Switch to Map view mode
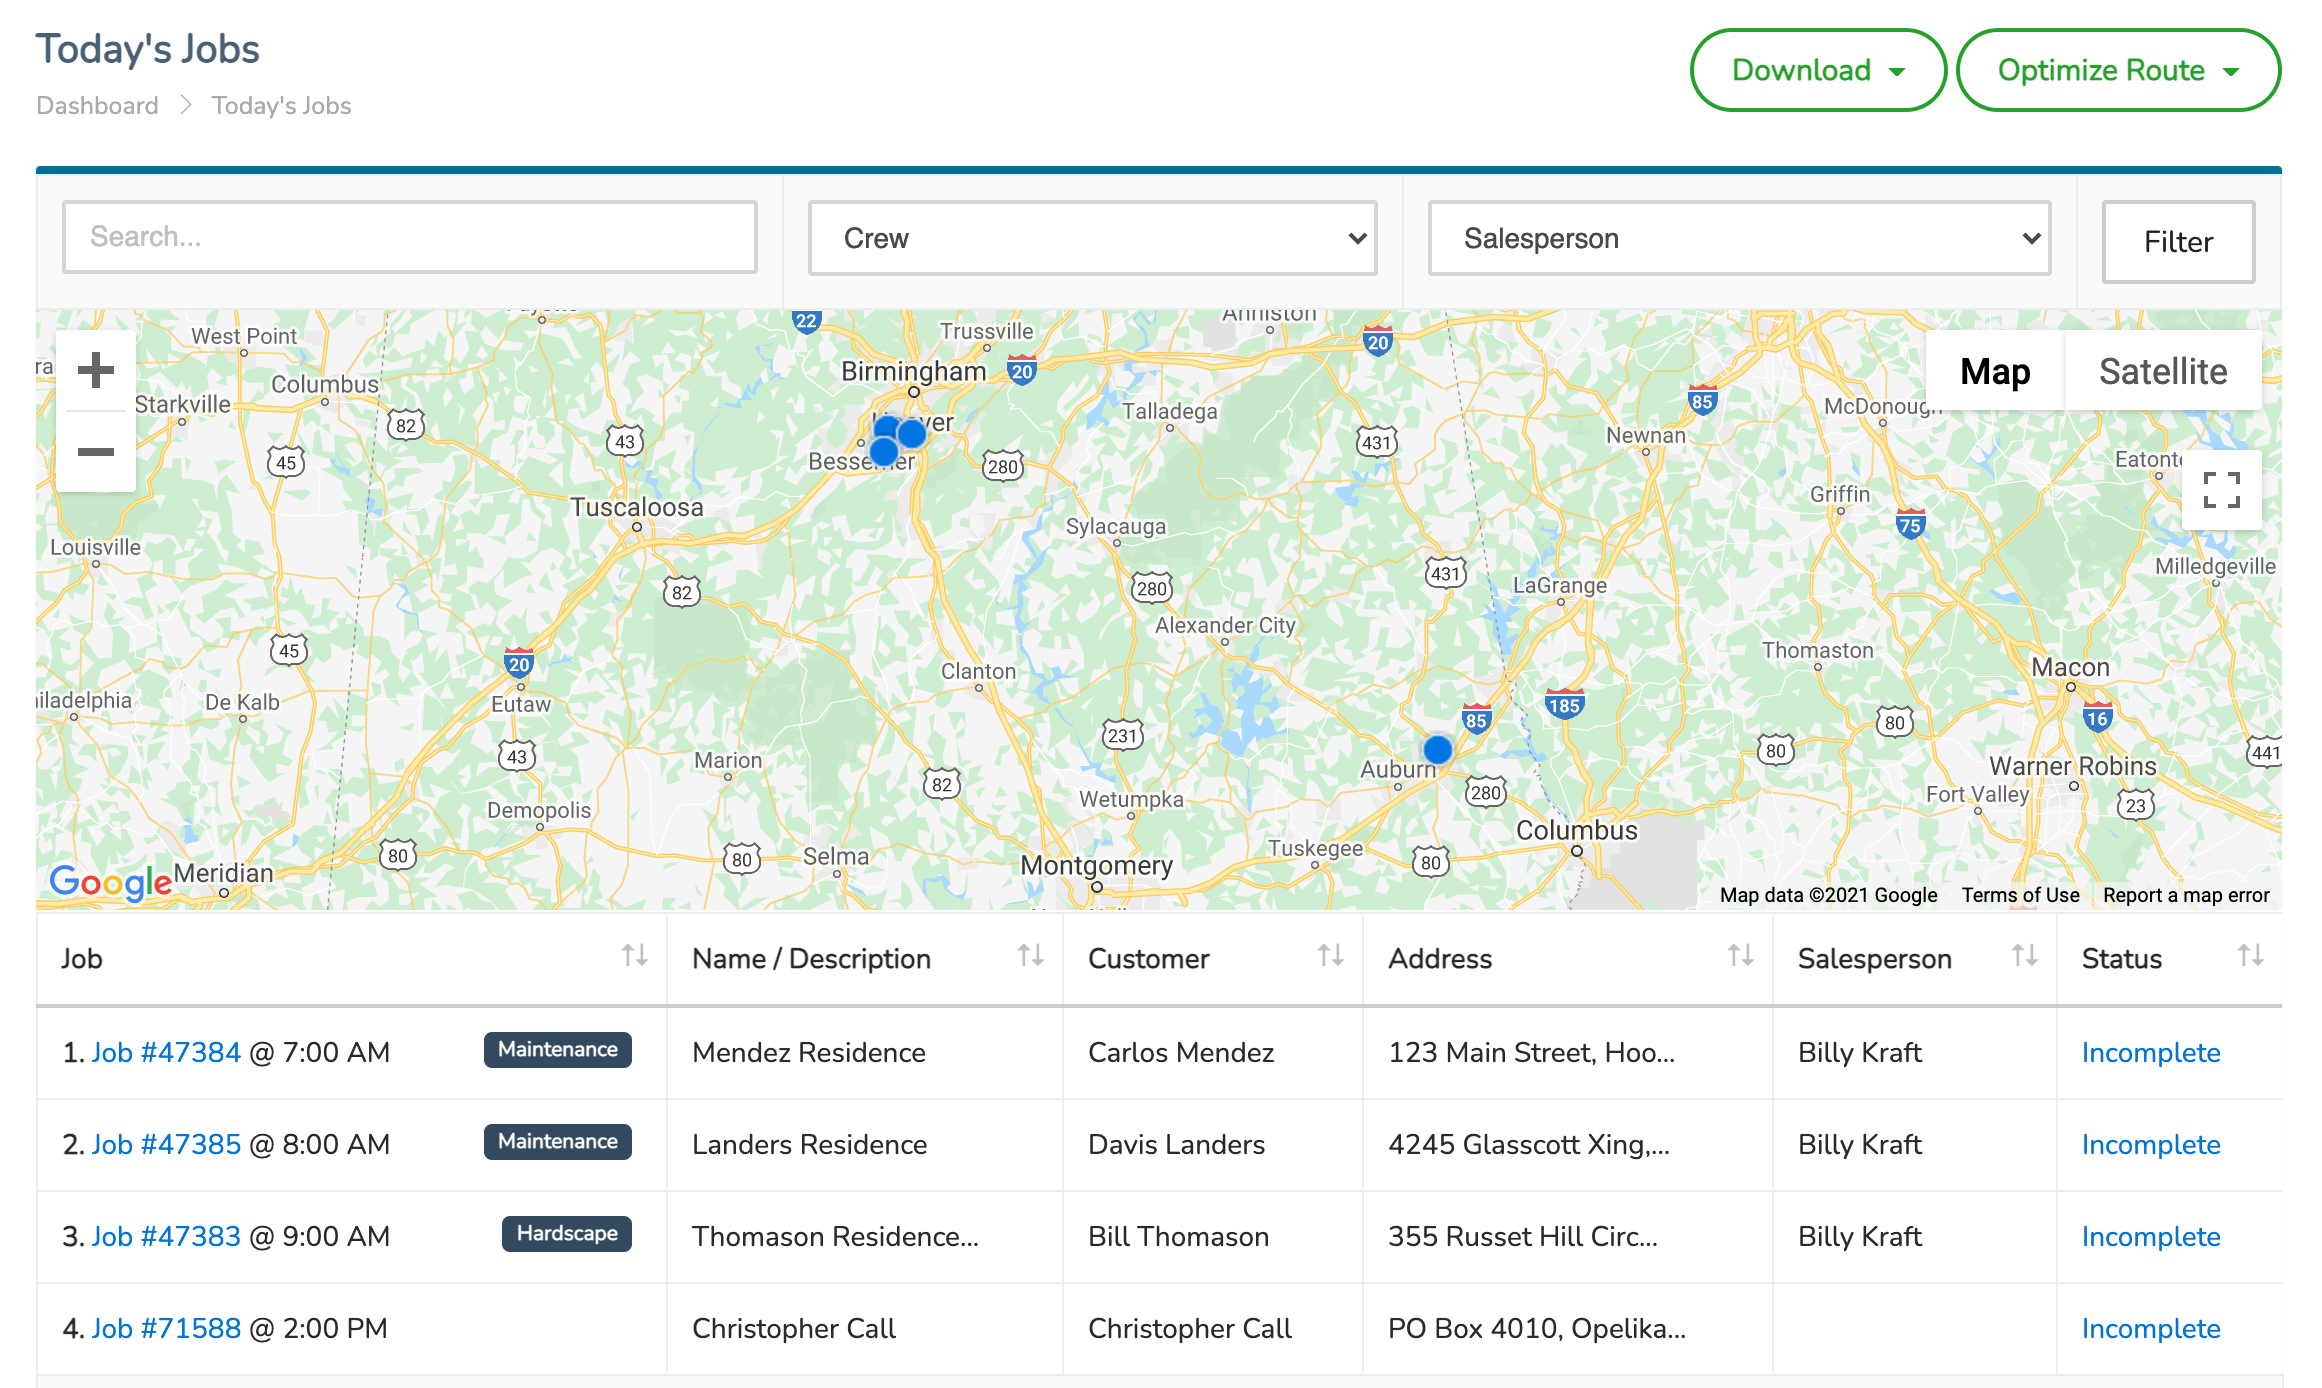 tap(1995, 371)
